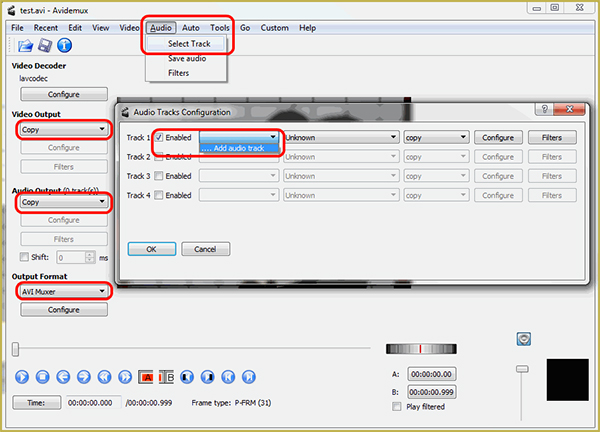Choose Select Track from the Audio menu
The image size is (600, 432).
[x=186, y=44]
